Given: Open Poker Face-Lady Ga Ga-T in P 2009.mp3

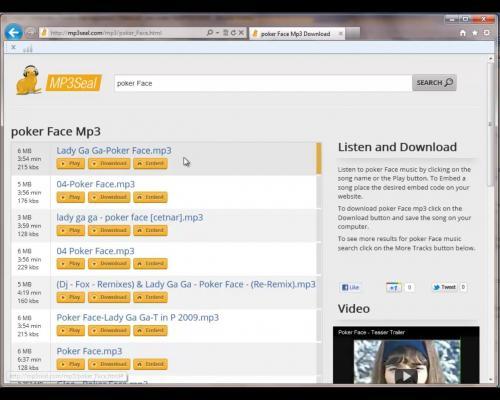Looking at the screenshot, I should point(138,317).
